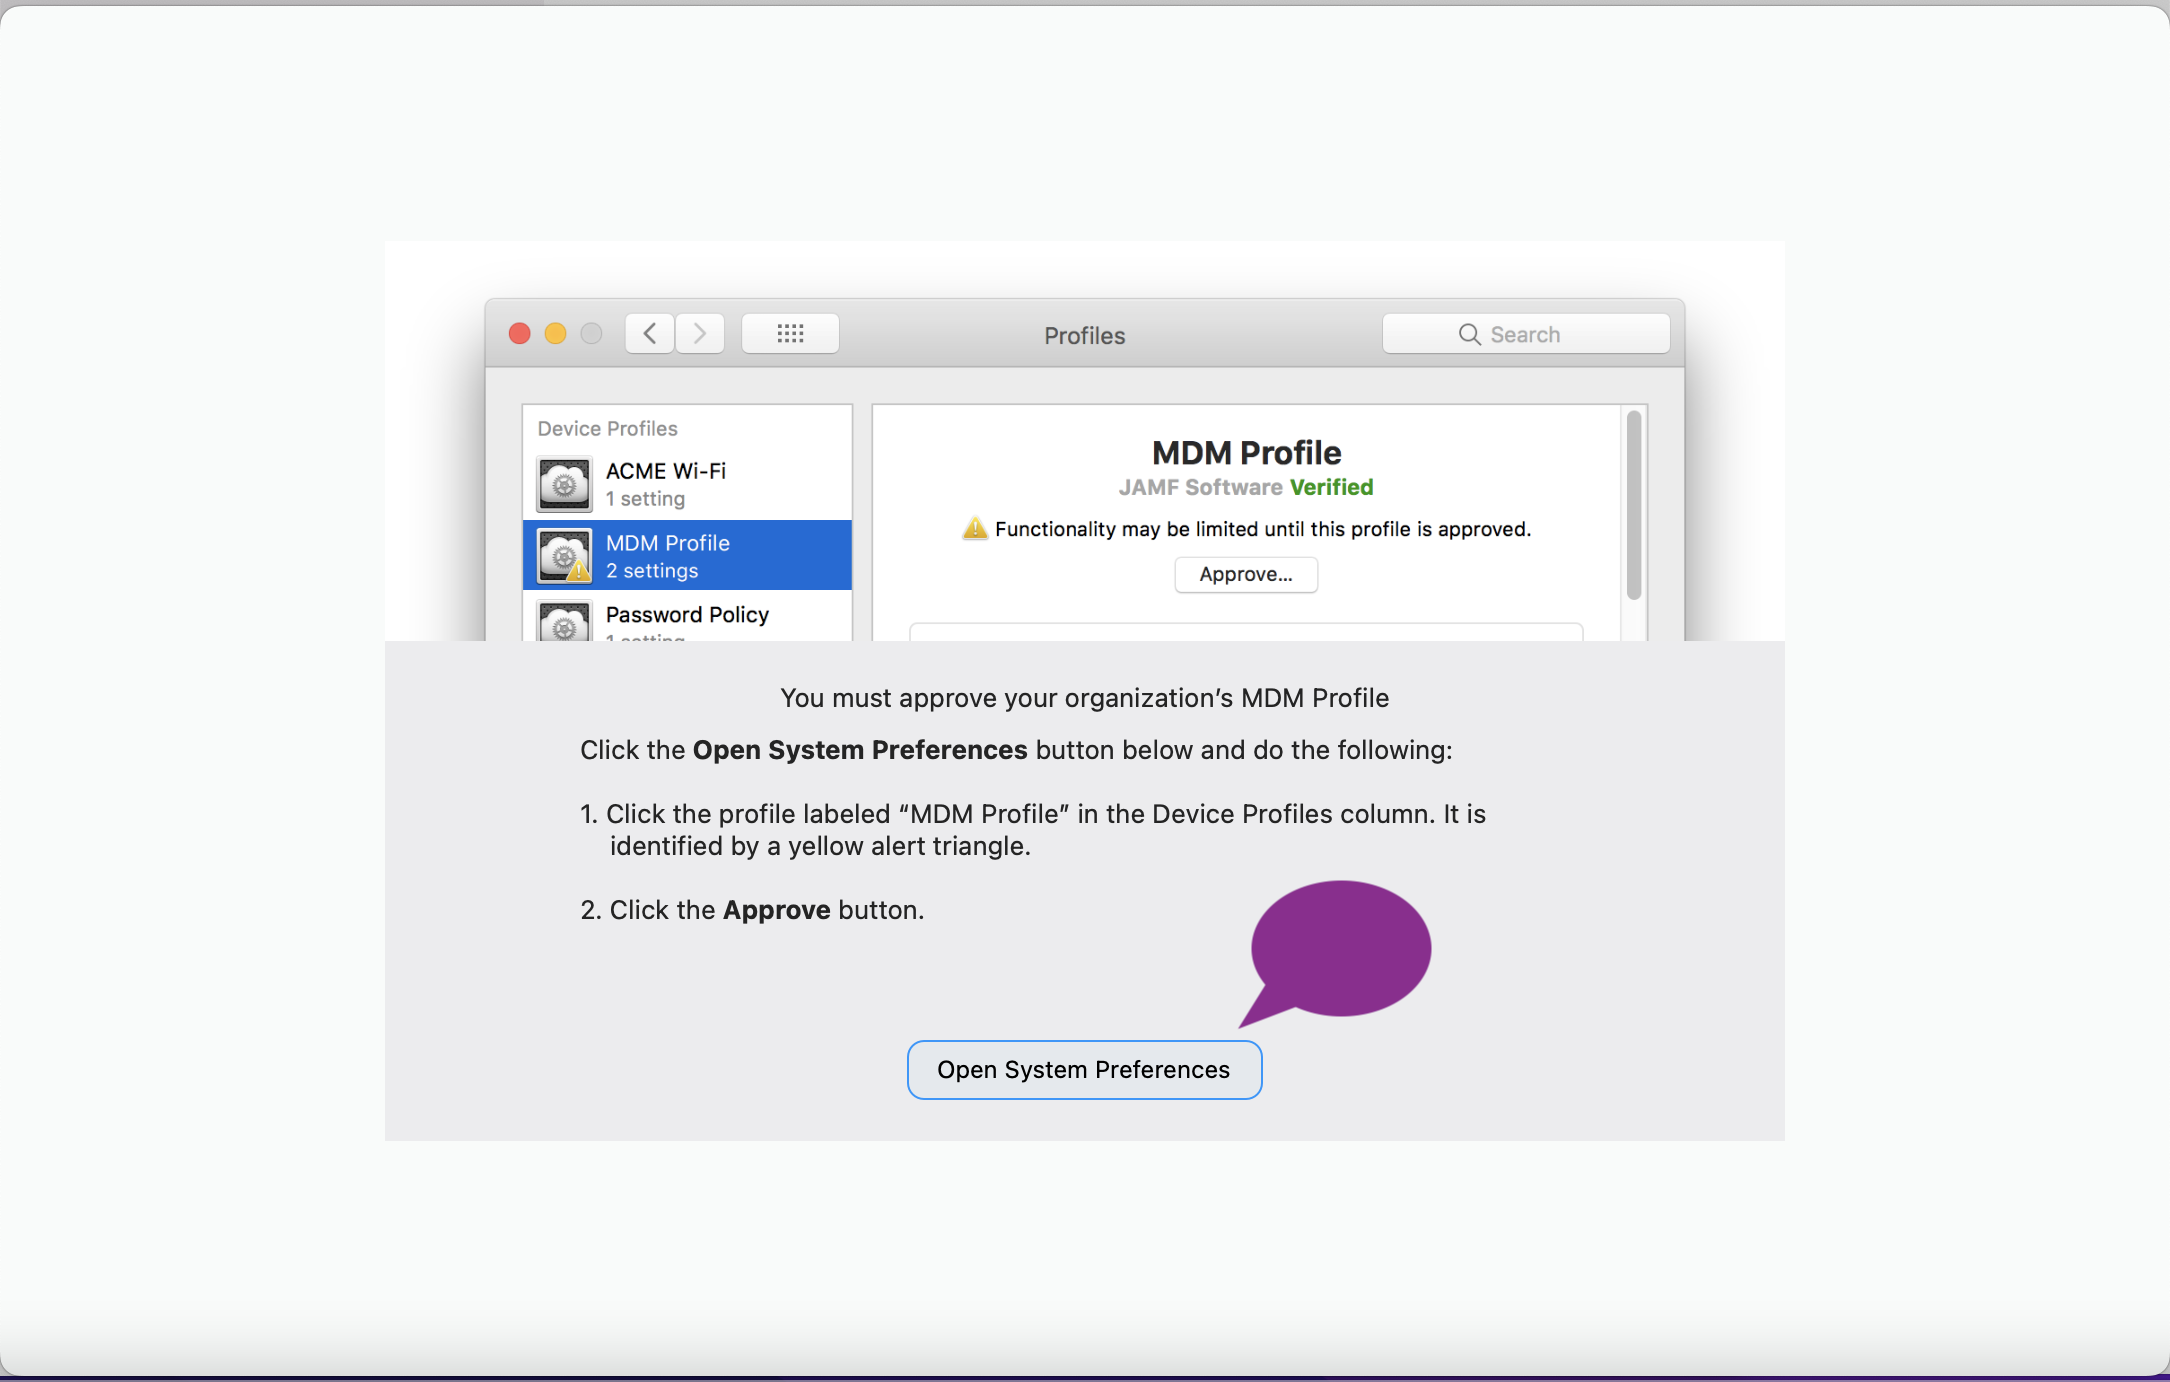Click the ACME Wi-Fi profile gear icon
Viewport: 2170px width, 1382px height.
(x=564, y=484)
